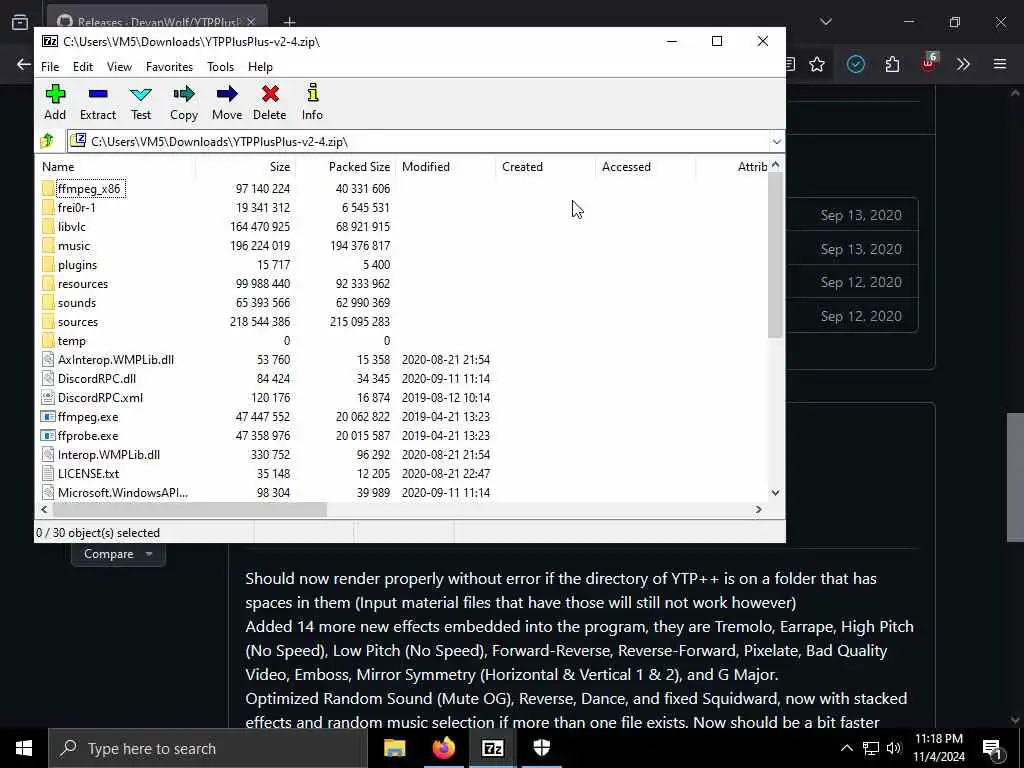Select DiscordRPC.dll file

point(97,379)
